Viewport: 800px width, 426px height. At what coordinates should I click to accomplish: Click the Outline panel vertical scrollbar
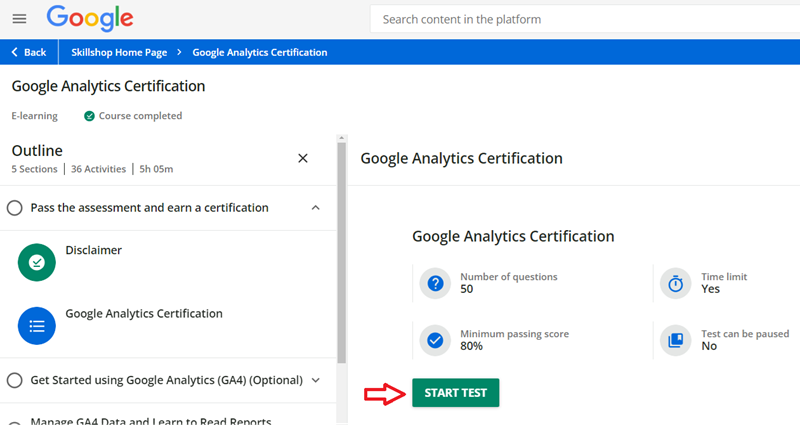click(341, 250)
